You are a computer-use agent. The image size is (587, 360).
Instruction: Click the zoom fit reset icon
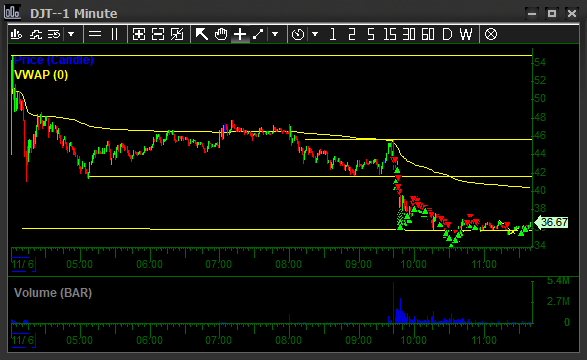click(x=177, y=34)
